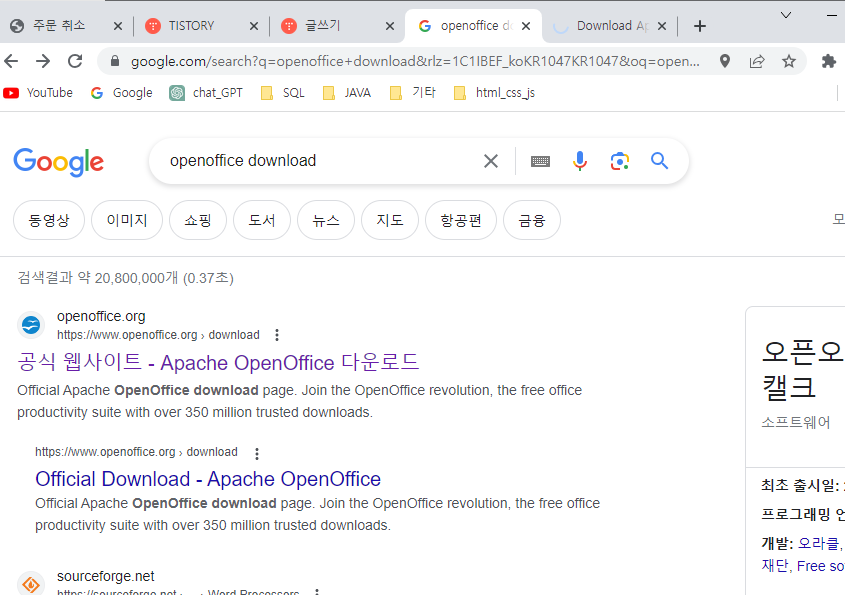The height and width of the screenshot is (595, 845).
Task: Switch to the TISTORY tab
Action: pyautogui.click(x=191, y=26)
